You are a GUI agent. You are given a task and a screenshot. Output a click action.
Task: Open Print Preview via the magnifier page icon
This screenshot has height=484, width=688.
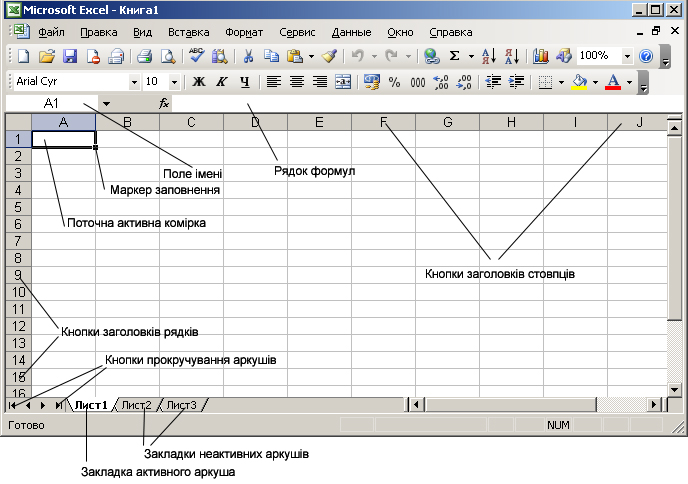(168, 56)
